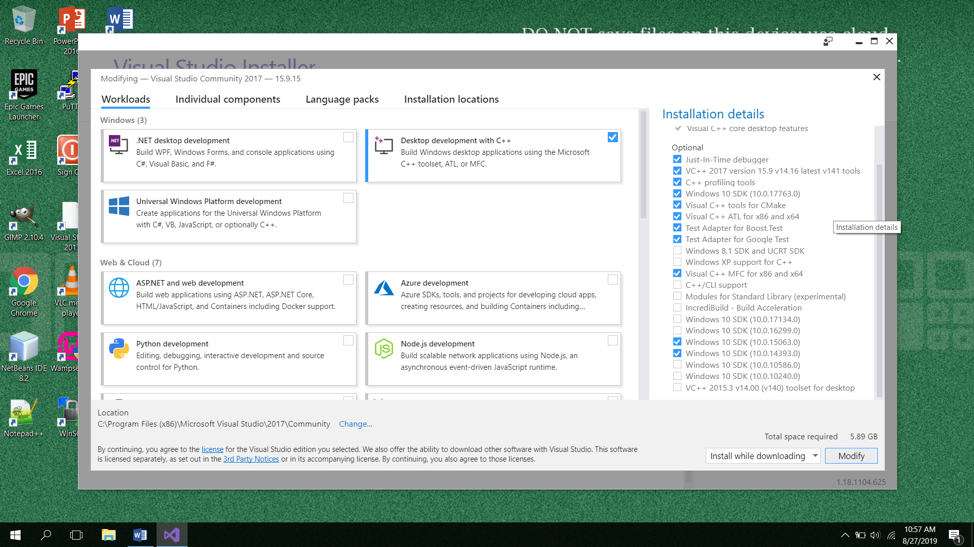Screen dimensions: 974x547
Task: Check VC++ 2015.3 v14.00 toolset for desktop
Action: point(677,387)
